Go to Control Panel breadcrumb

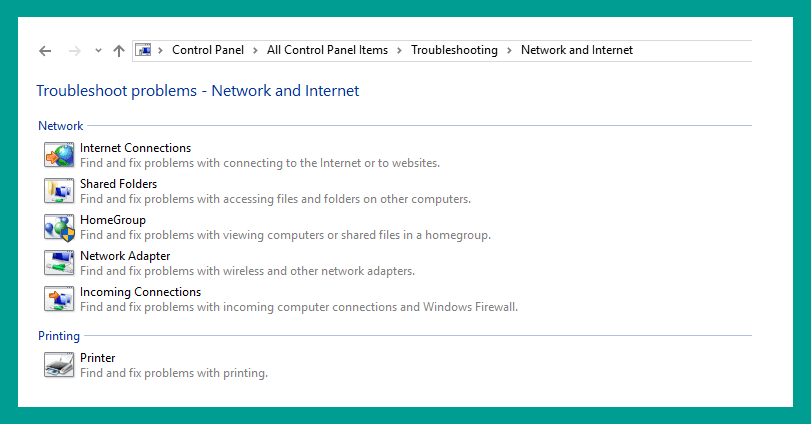(208, 50)
